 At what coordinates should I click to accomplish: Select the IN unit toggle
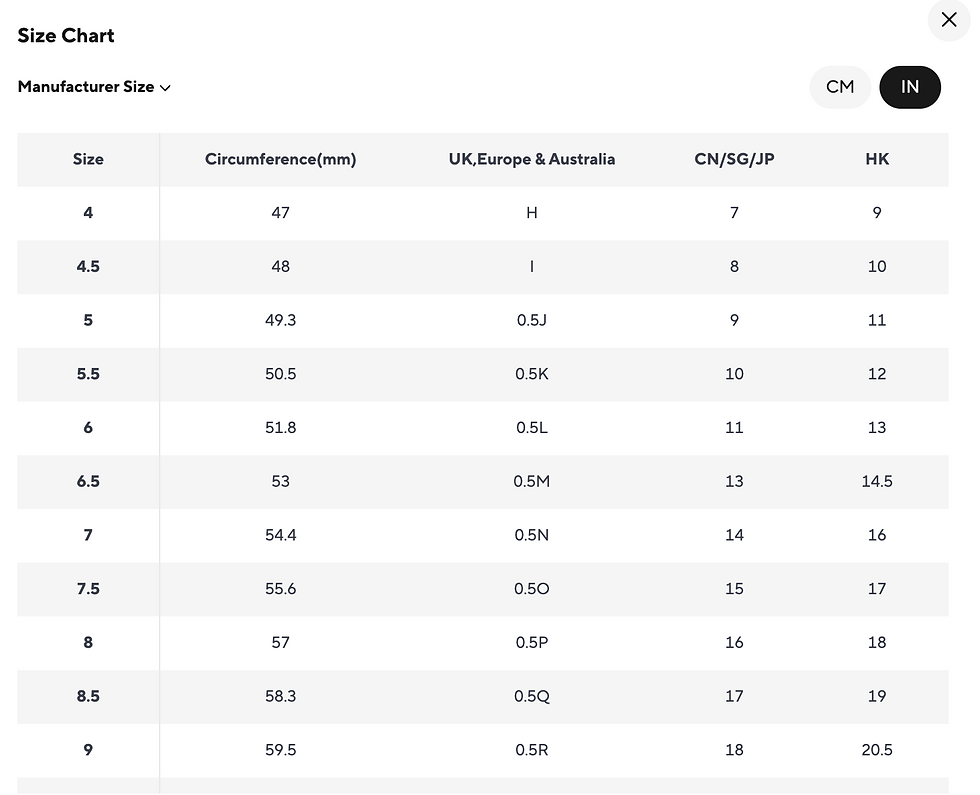pyautogui.click(x=909, y=87)
